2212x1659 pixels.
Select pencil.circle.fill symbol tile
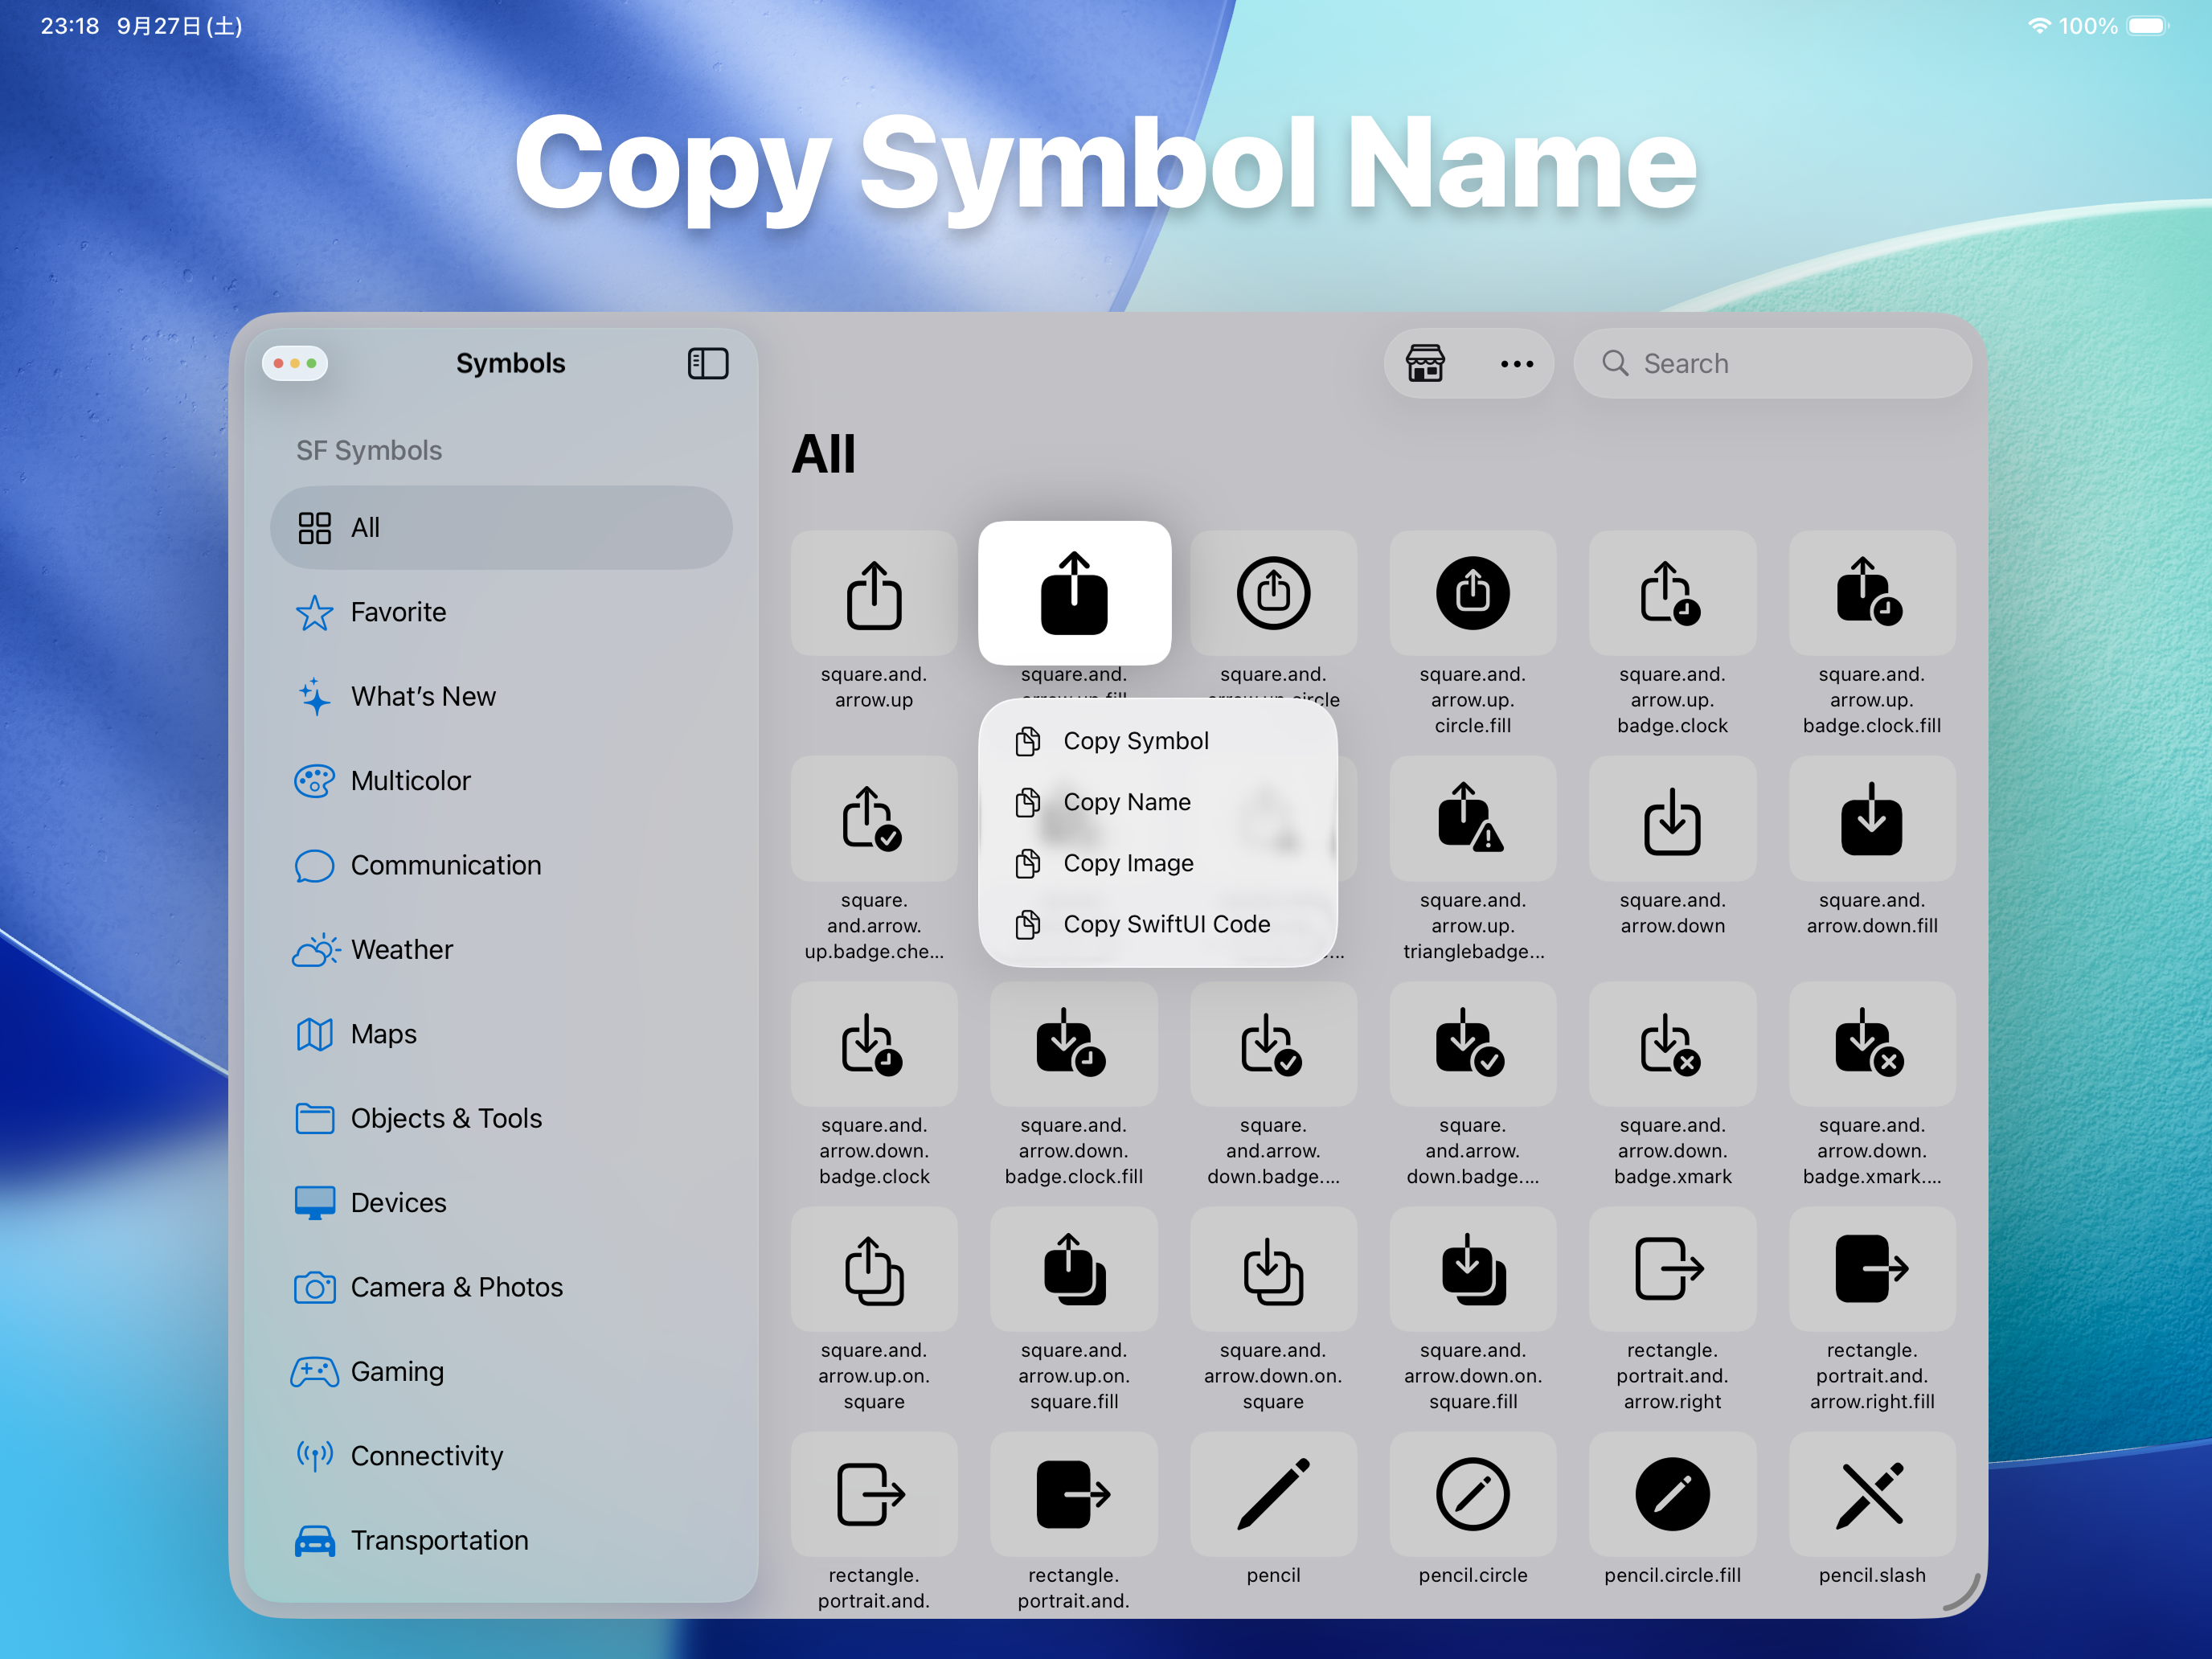[x=1672, y=1495]
